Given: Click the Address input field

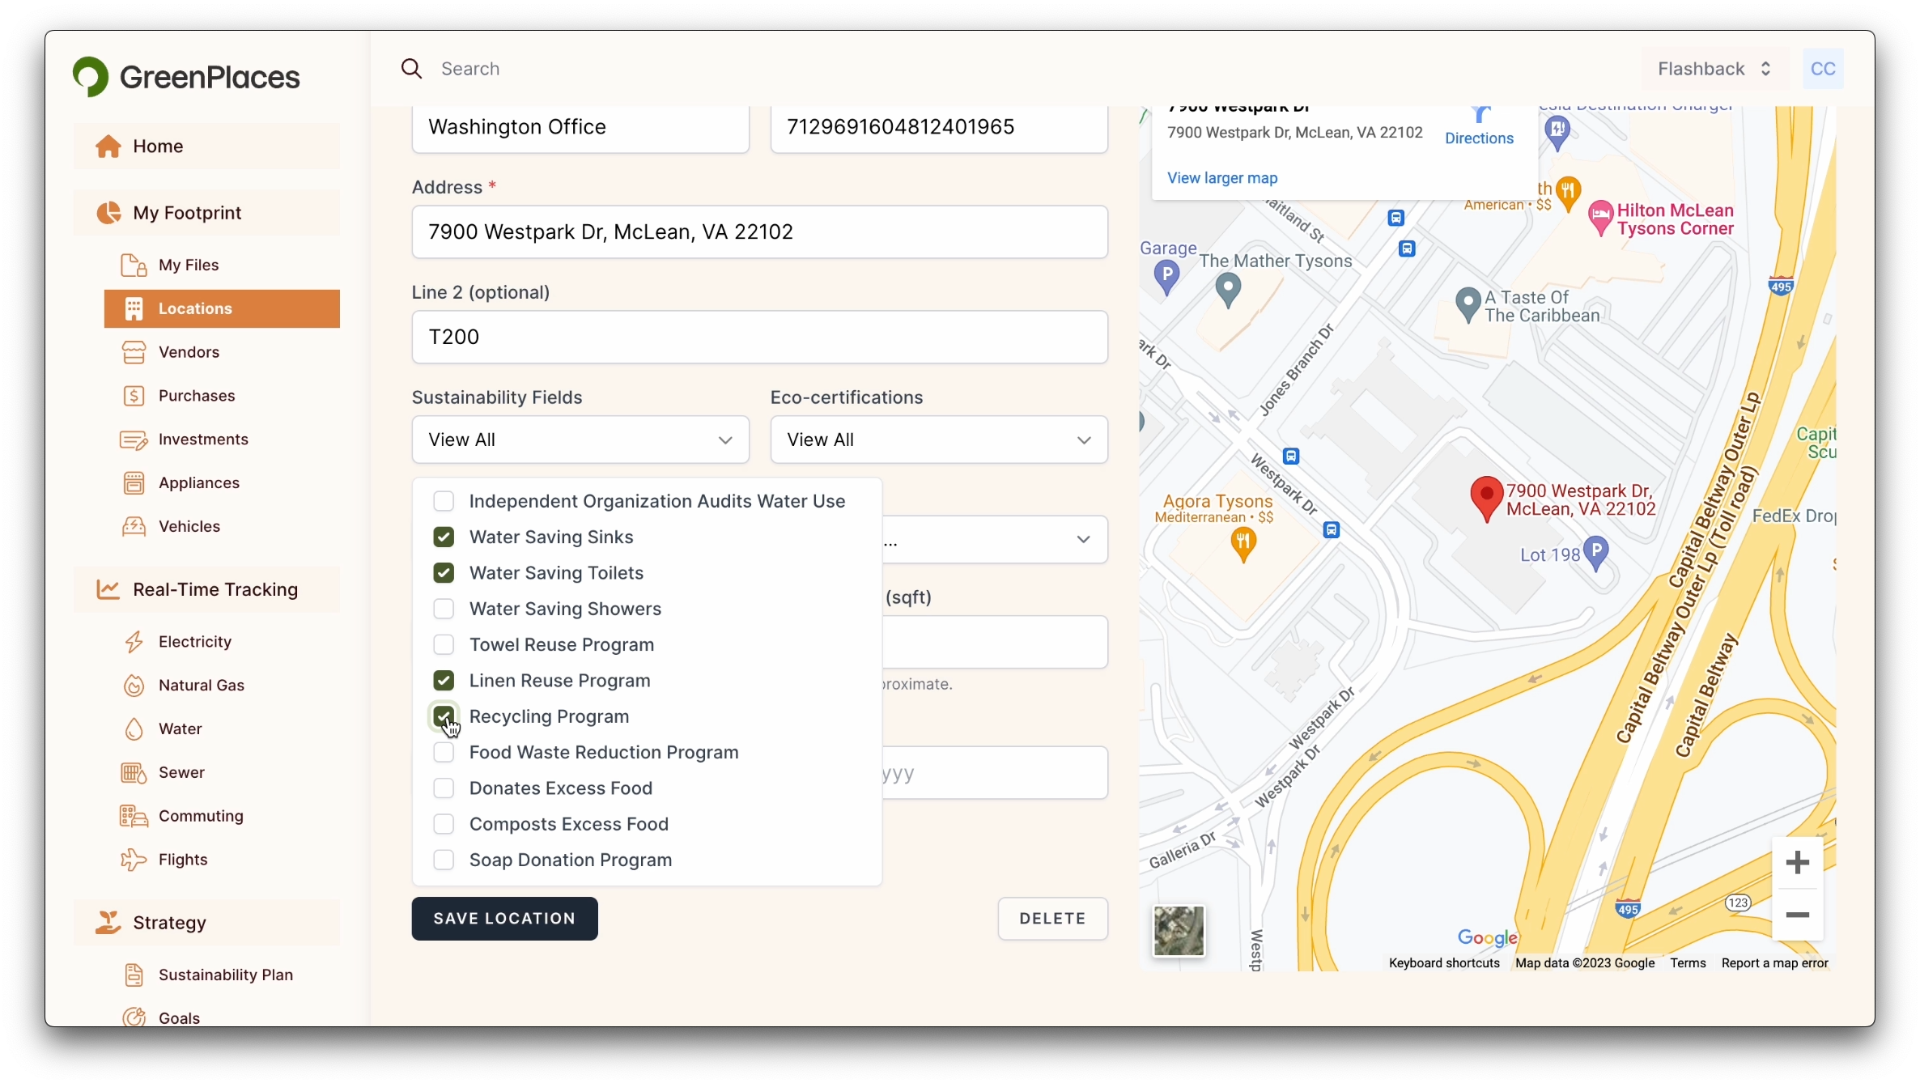Looking at the screenshot, I should click(759, 232).
